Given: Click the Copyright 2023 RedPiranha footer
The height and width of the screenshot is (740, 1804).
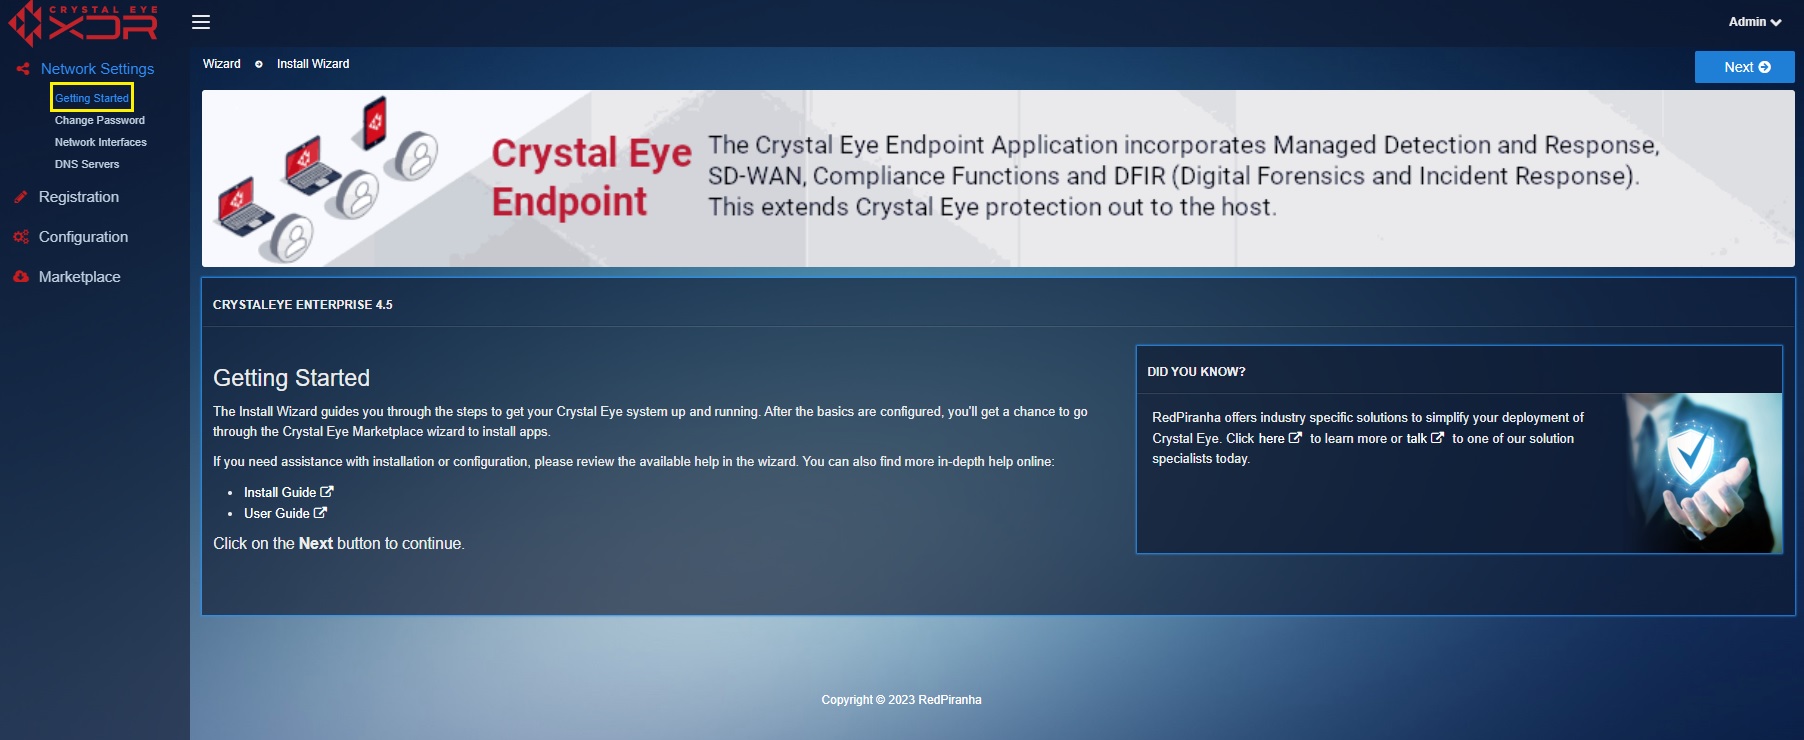Looking at the screenshot, I should 901,700.
